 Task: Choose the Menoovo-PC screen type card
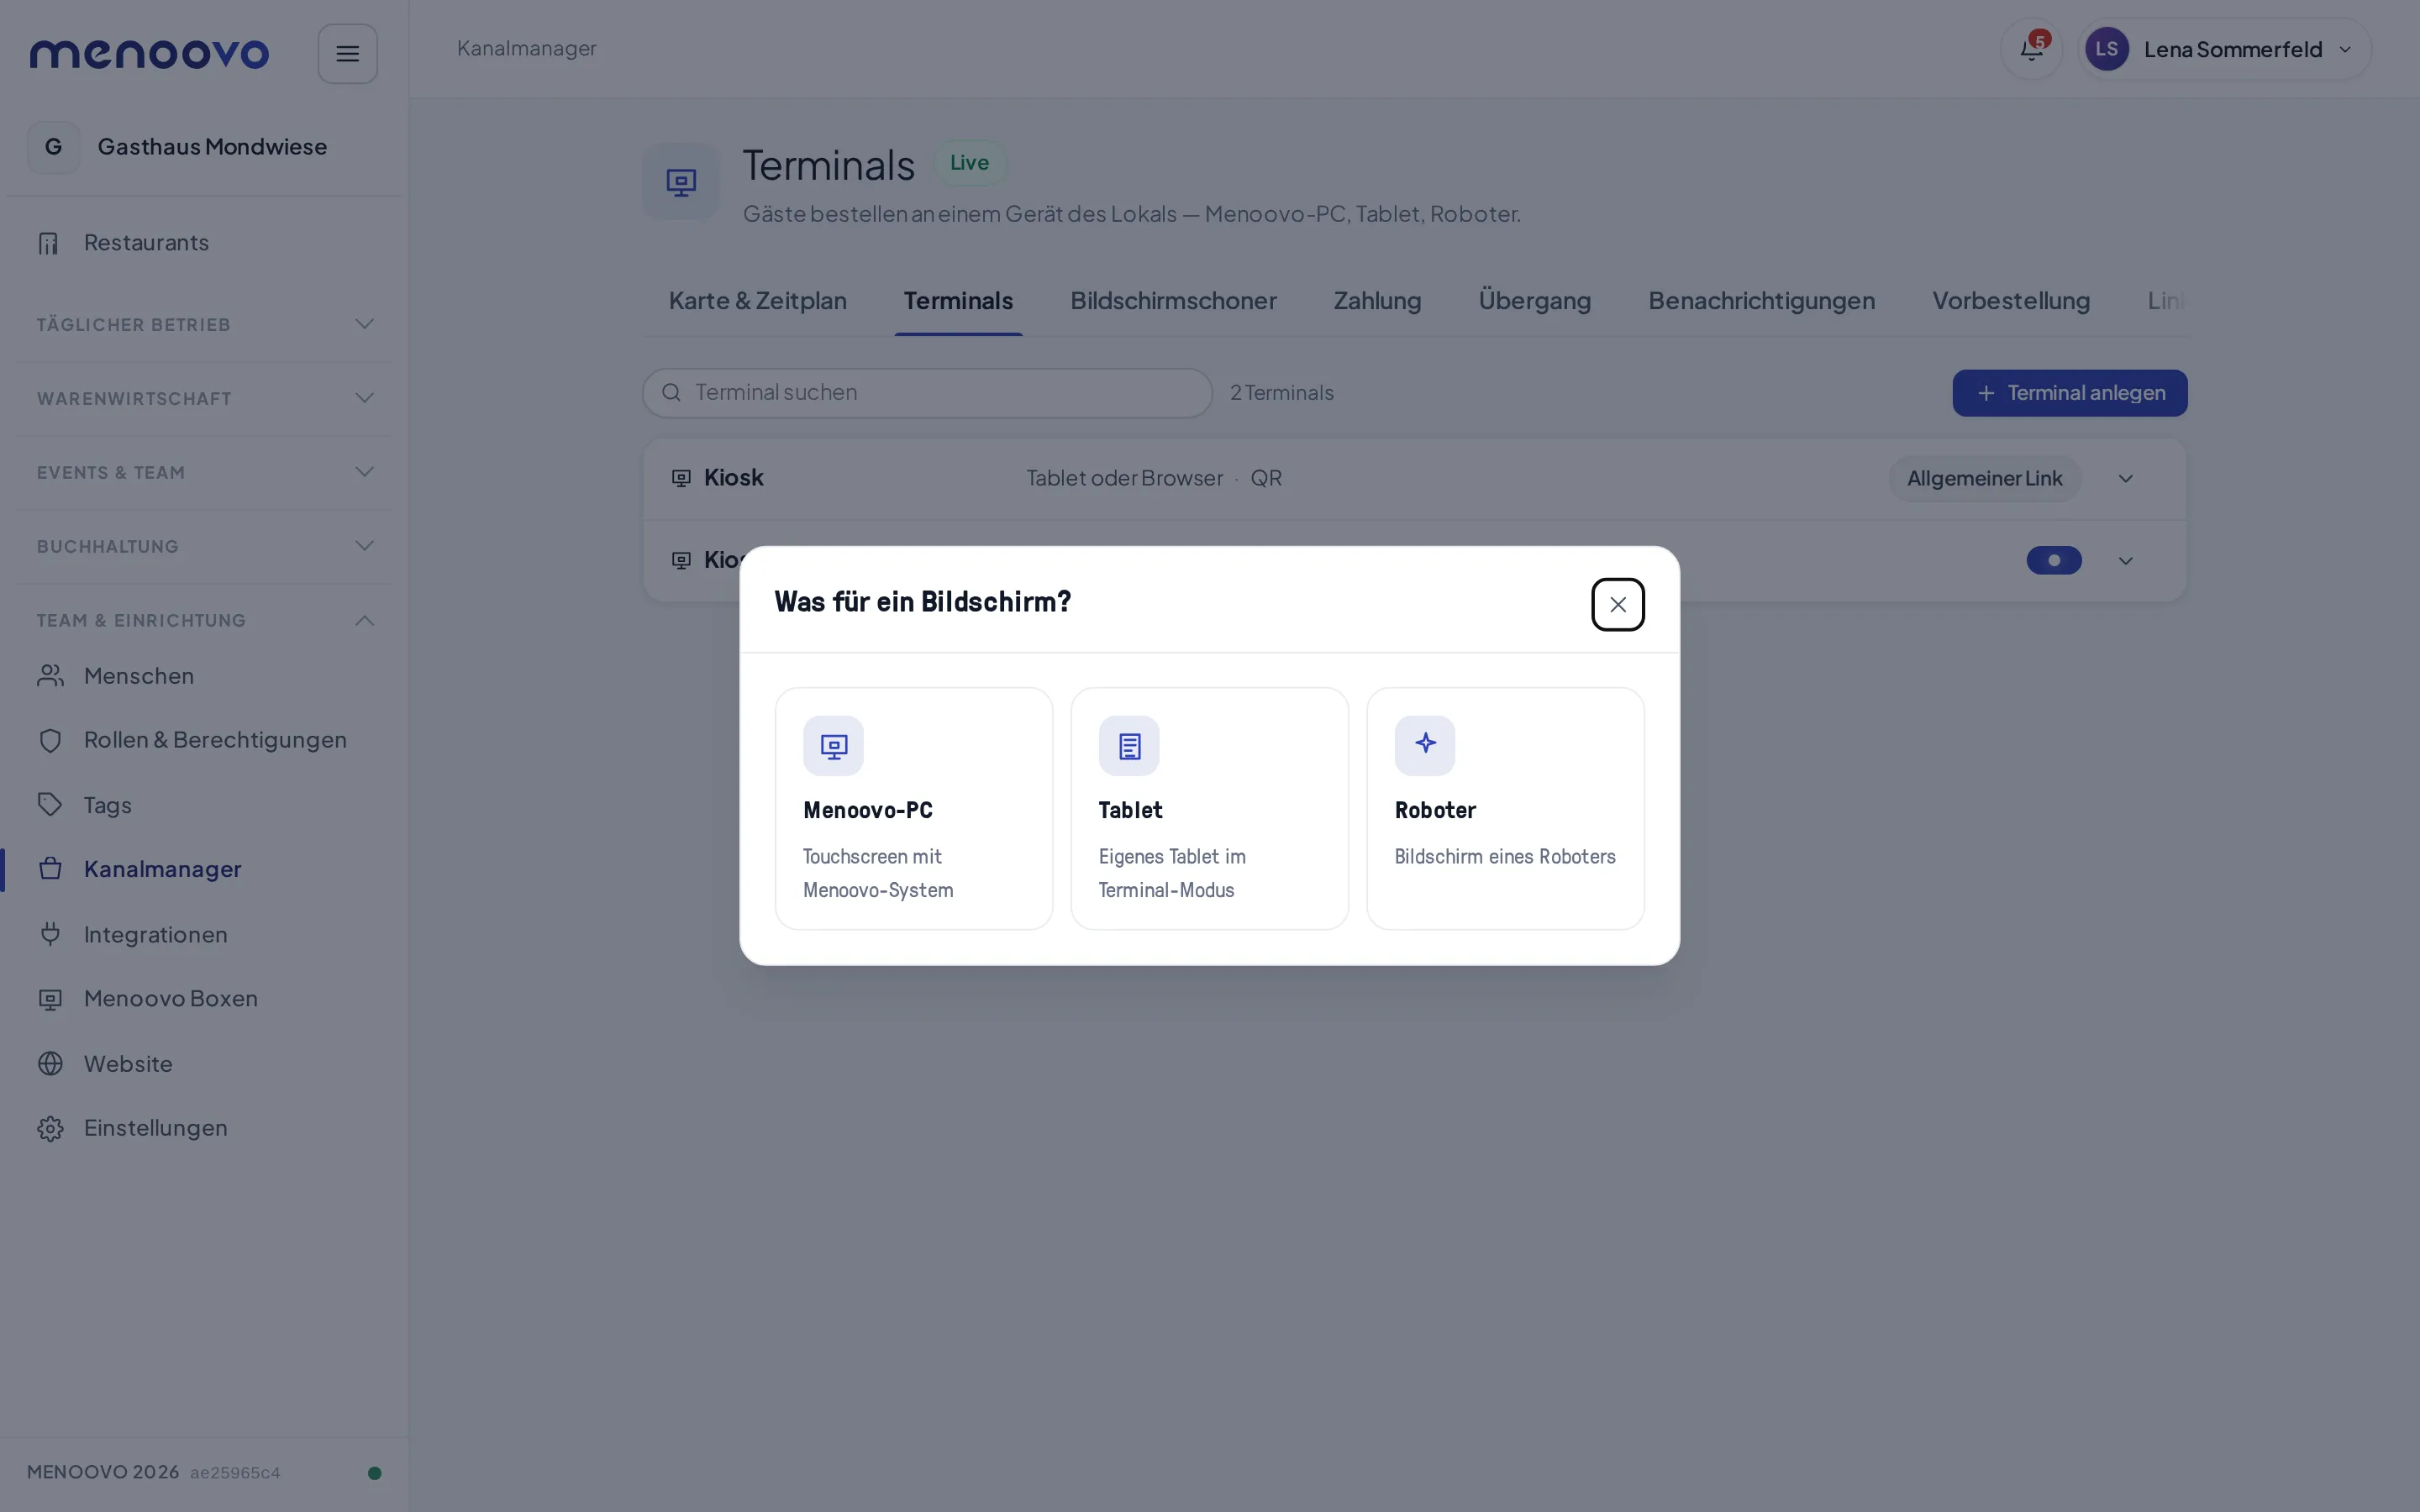coord(913,808)
